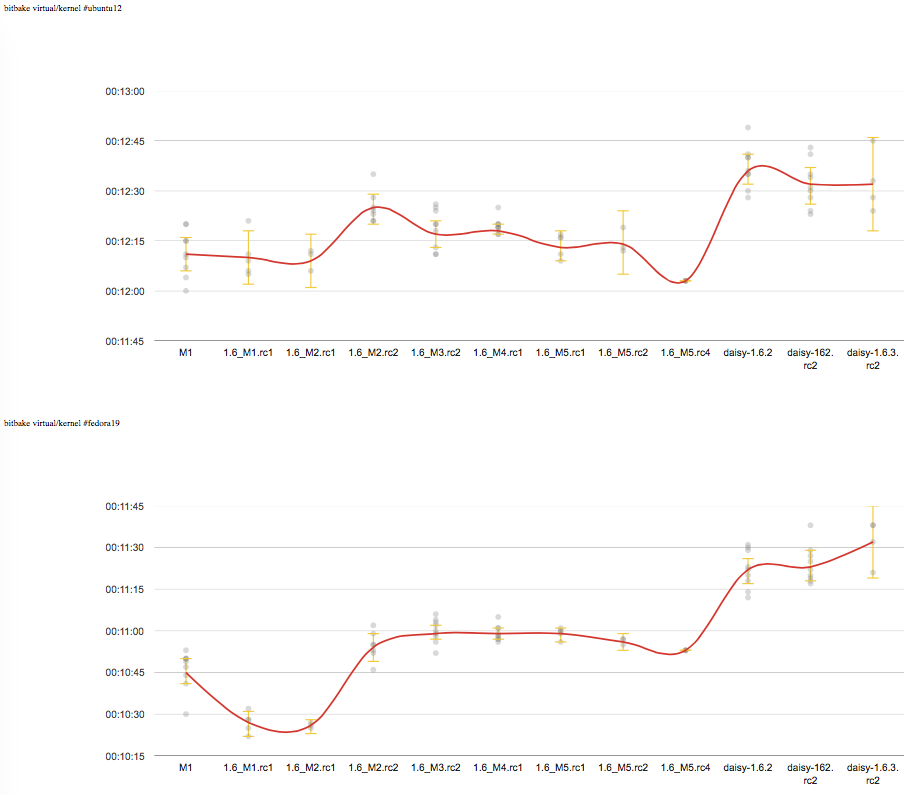Click the 00:12:30 y-axis label in the ubuntu12 chart
This screenshot has height=795, width=913.
(125, 191)
